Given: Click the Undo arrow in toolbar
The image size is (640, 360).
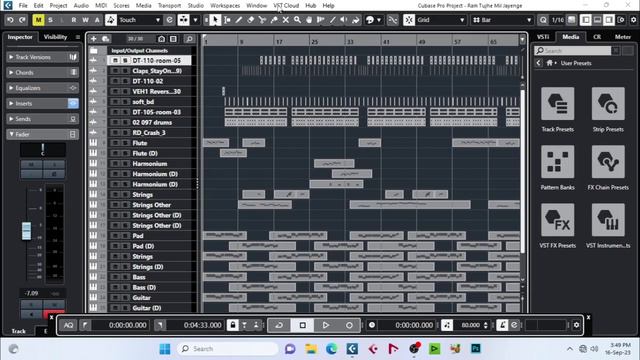Looking at the screenshot, I should (x=10, y=20).
